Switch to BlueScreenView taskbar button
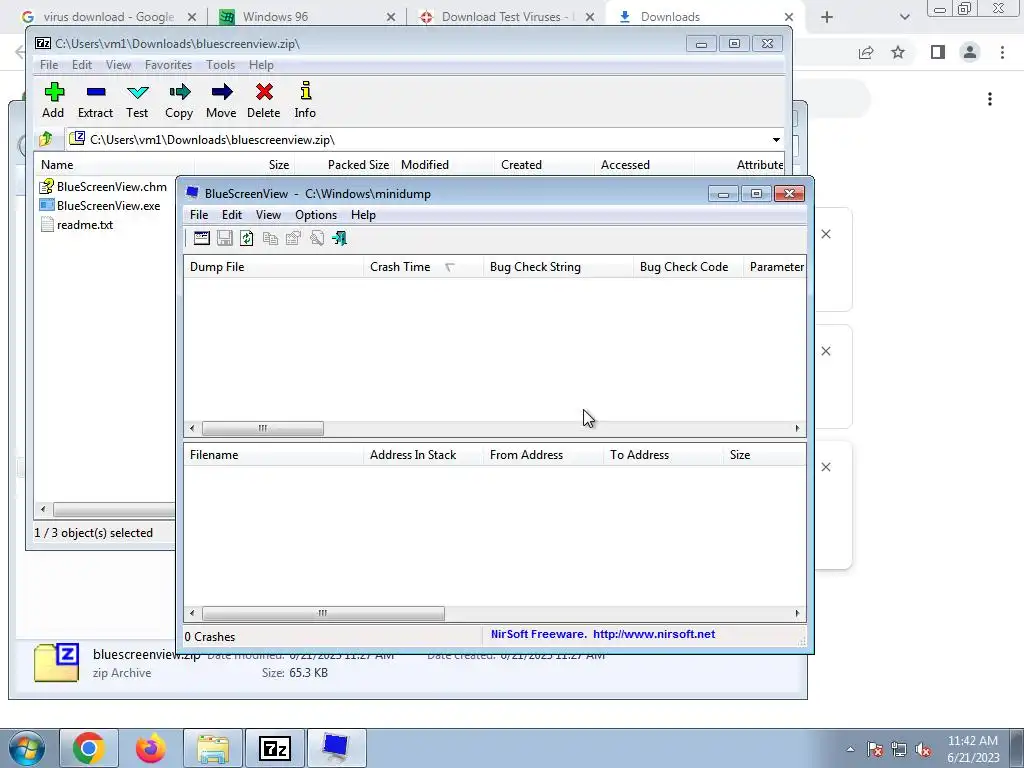 (337, 748)
